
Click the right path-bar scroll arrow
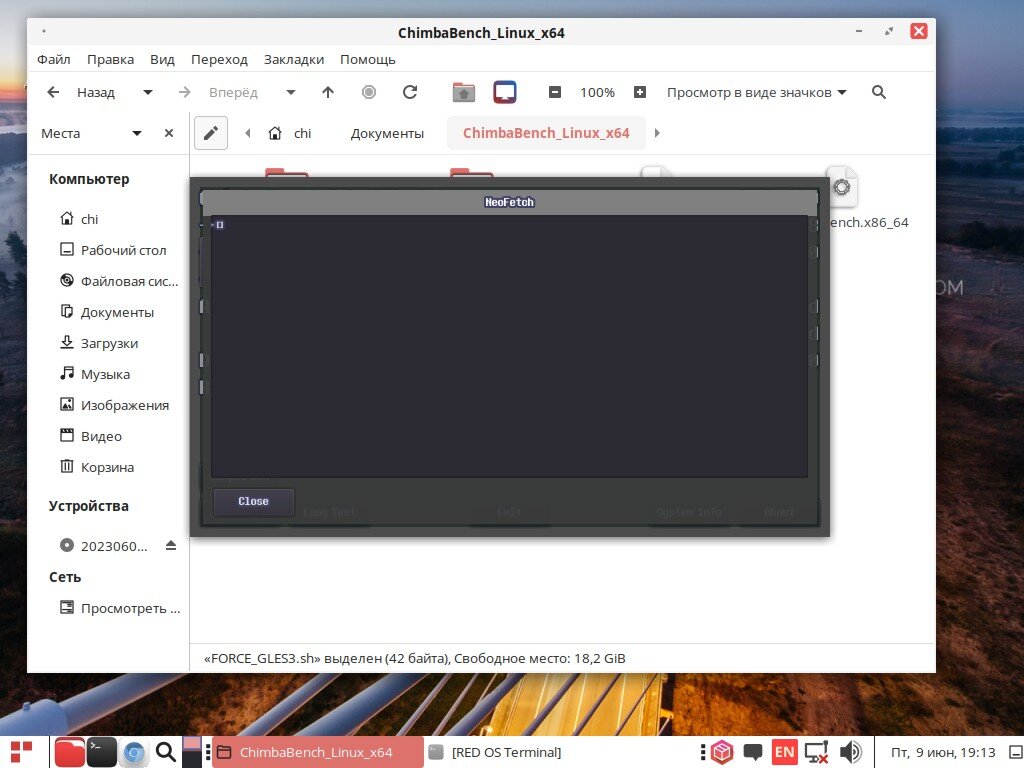tap(657, 133)
